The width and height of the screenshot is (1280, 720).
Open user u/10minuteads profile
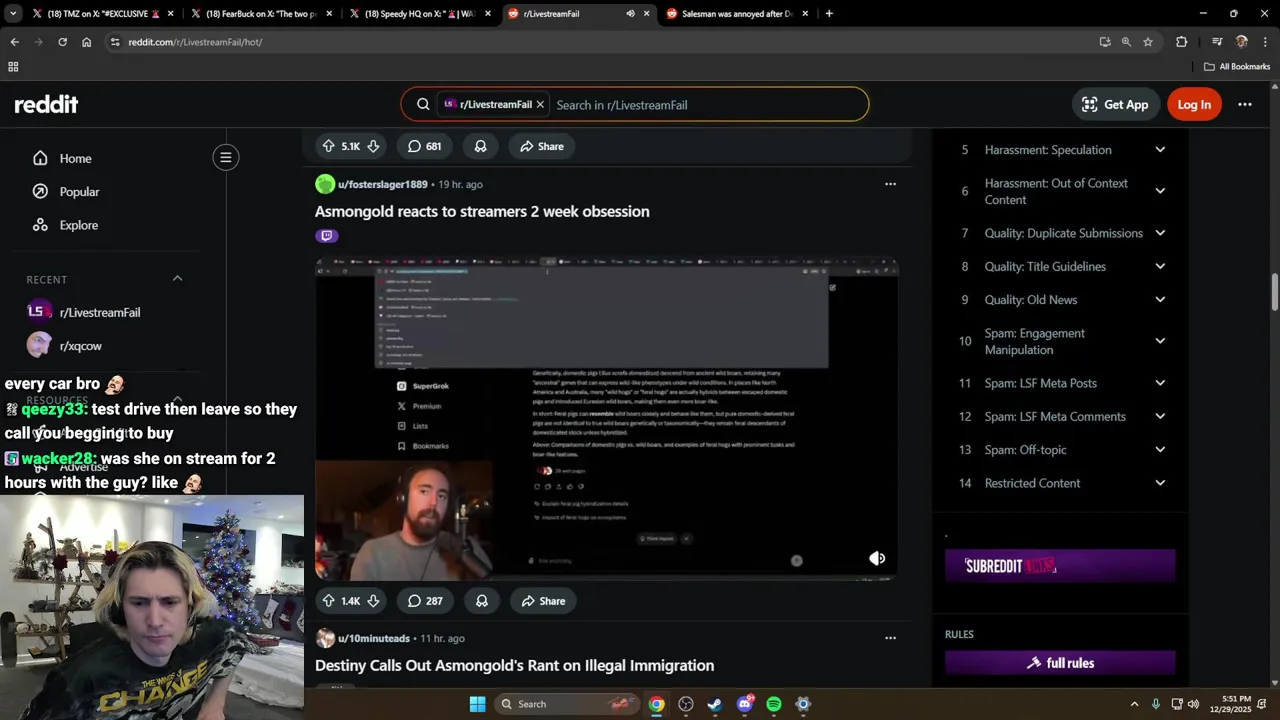coord(374,638)
